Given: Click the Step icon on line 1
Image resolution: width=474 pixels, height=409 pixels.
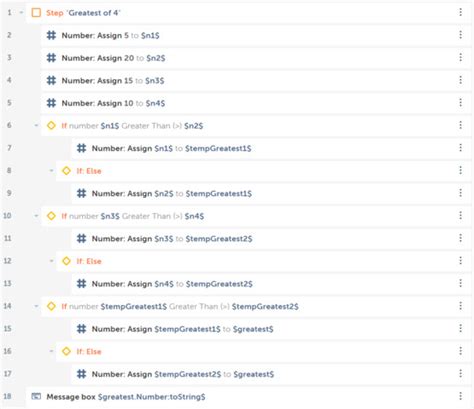Looking at the screenshot, I should (x=36, y=13).
